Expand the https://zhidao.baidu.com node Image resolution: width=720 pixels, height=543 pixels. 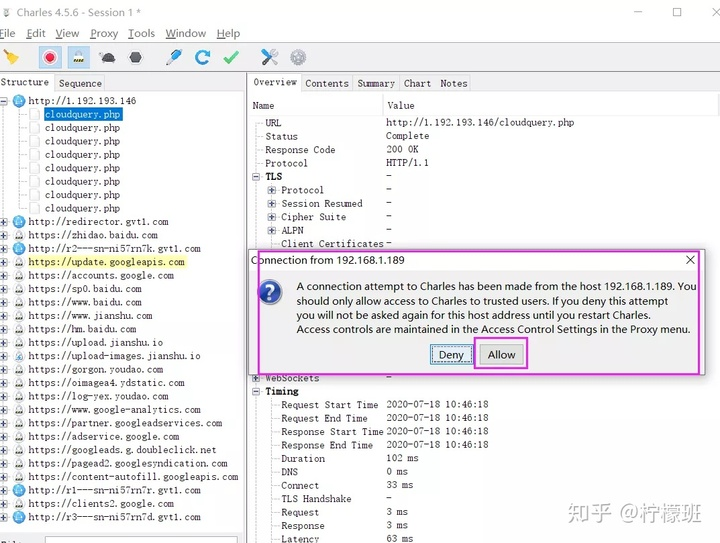[4, 235]
